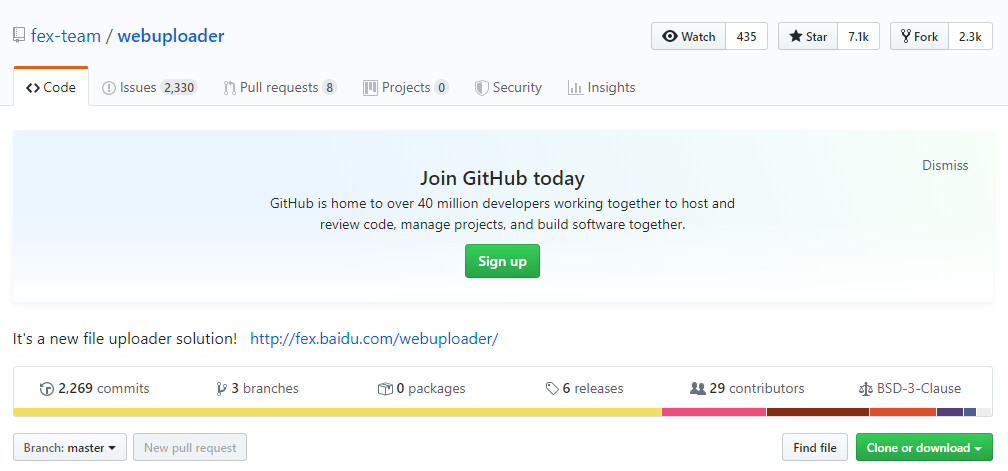Click the Insights graph icon

(x=575, y=88)
